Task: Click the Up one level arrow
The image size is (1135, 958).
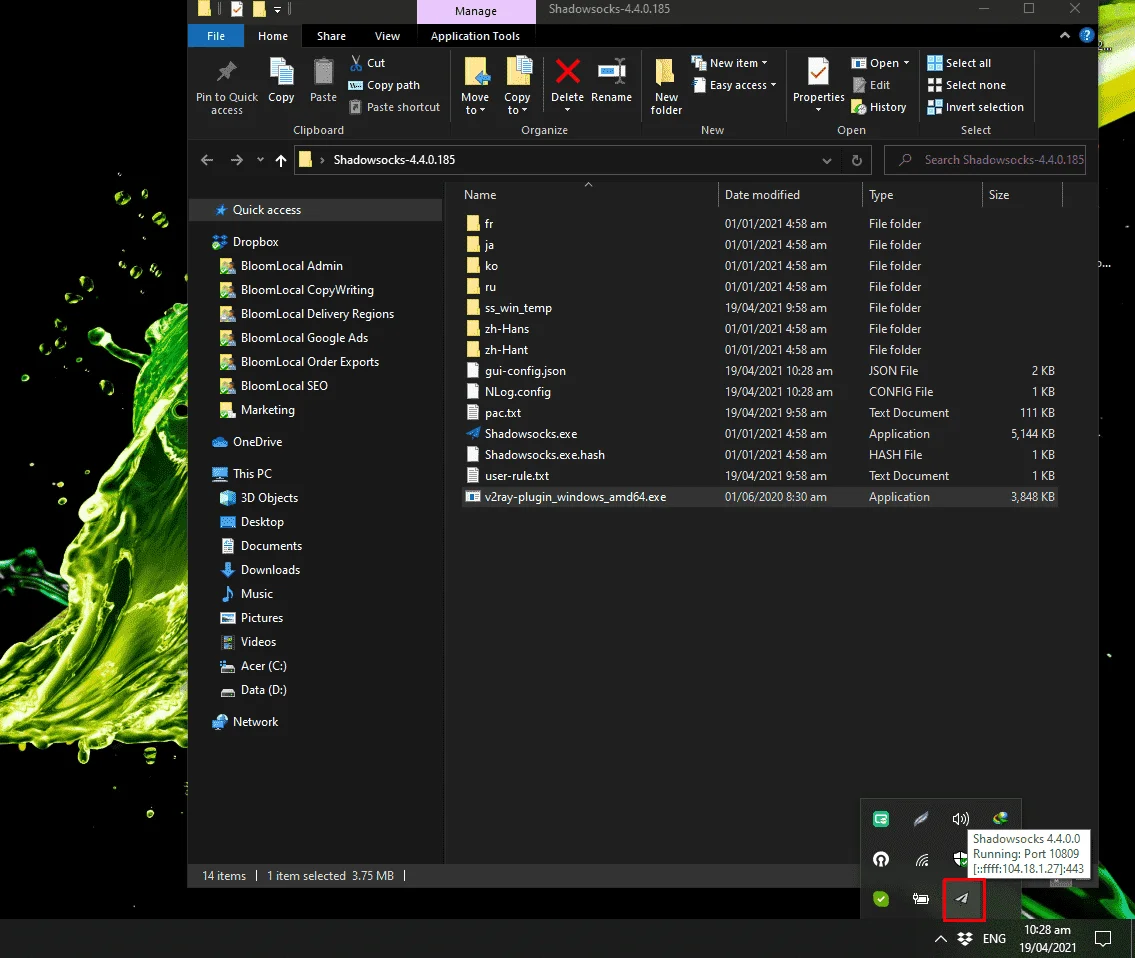Action: 281,160
